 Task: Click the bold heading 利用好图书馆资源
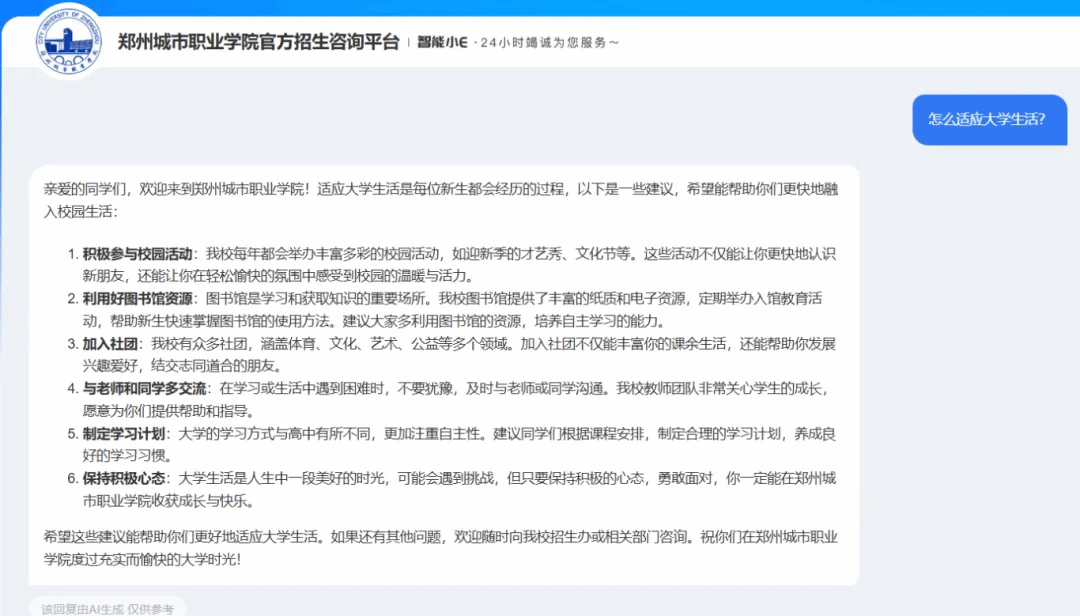click(137, 299)
